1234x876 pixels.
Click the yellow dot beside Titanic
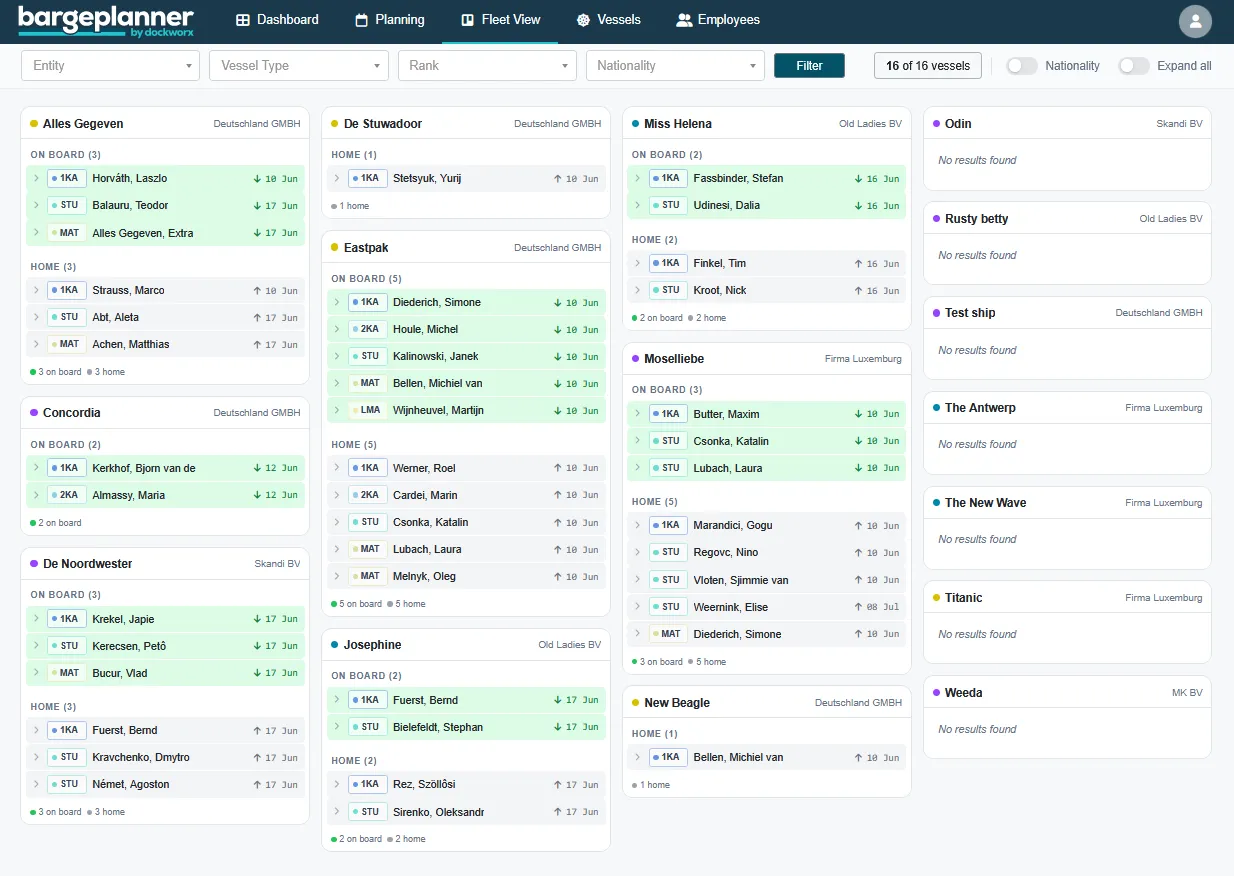coord(936,598)
